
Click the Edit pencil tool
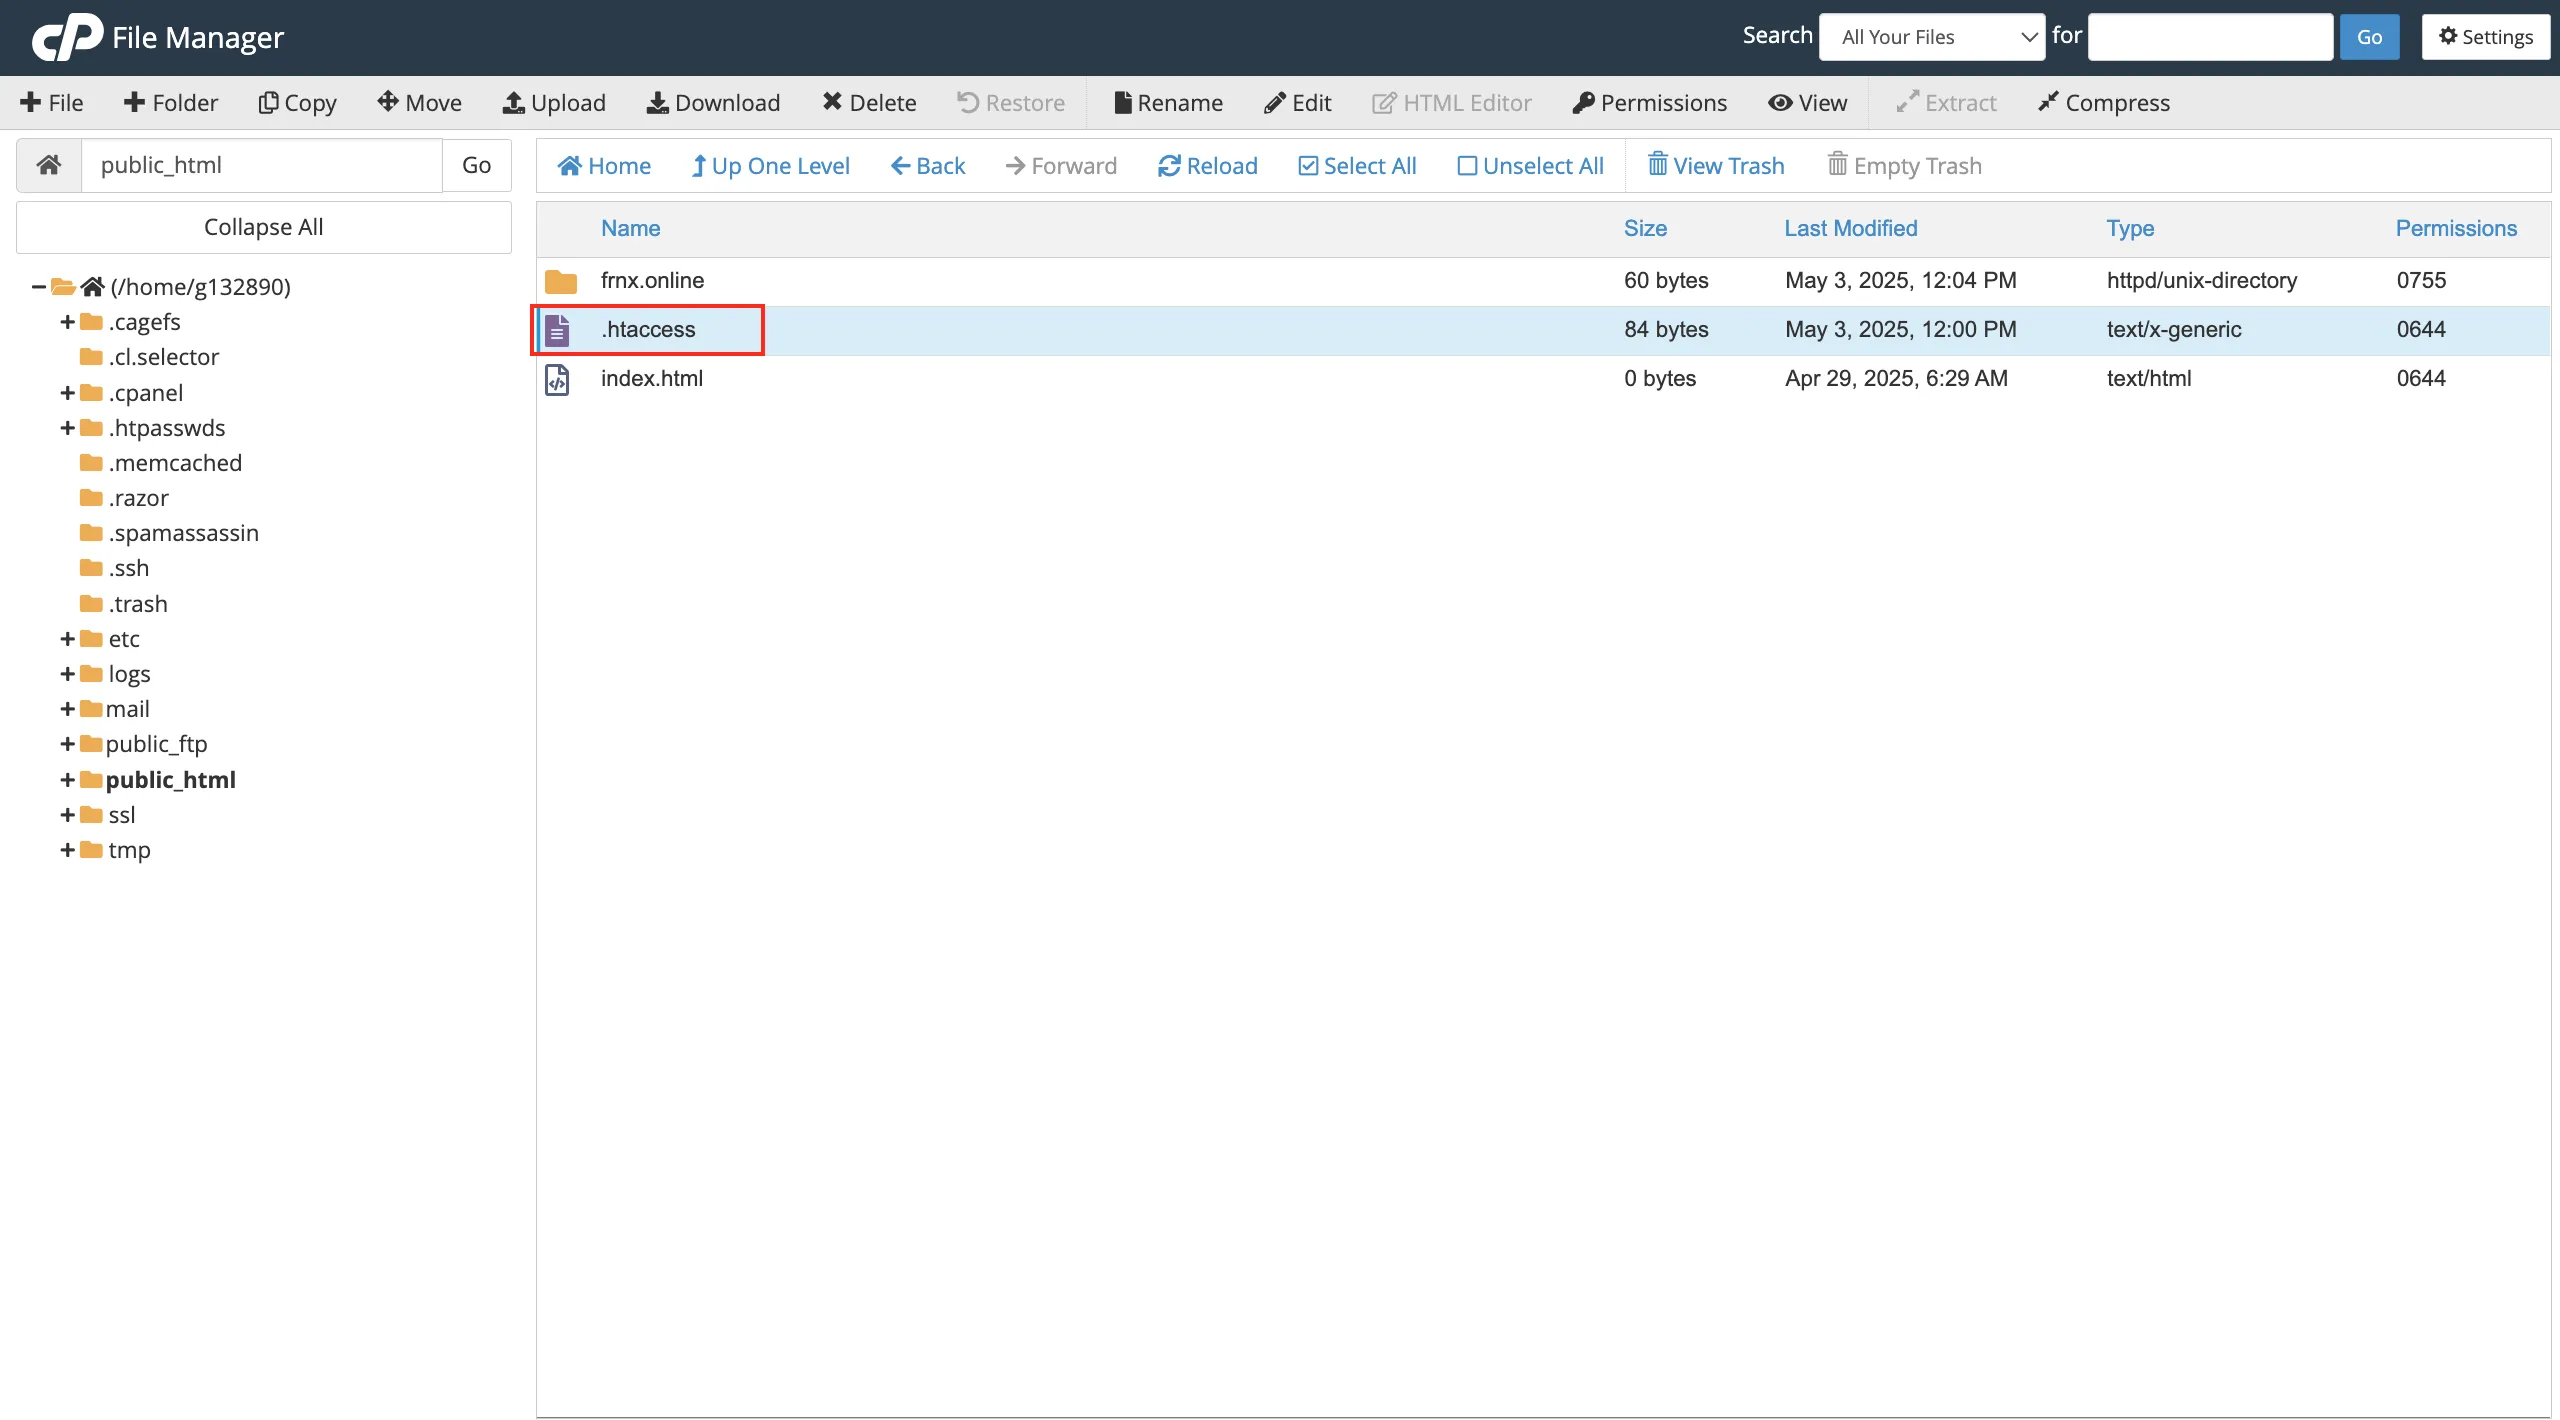pyautogui.click(x=1297, y=103)
